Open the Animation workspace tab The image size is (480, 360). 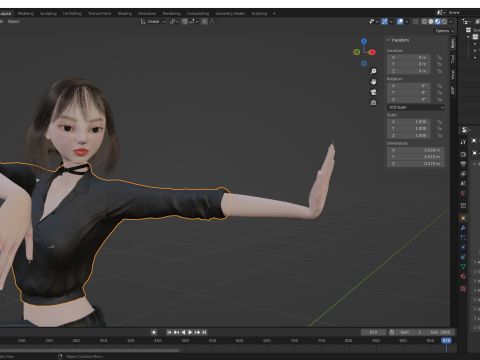point(147,14)
